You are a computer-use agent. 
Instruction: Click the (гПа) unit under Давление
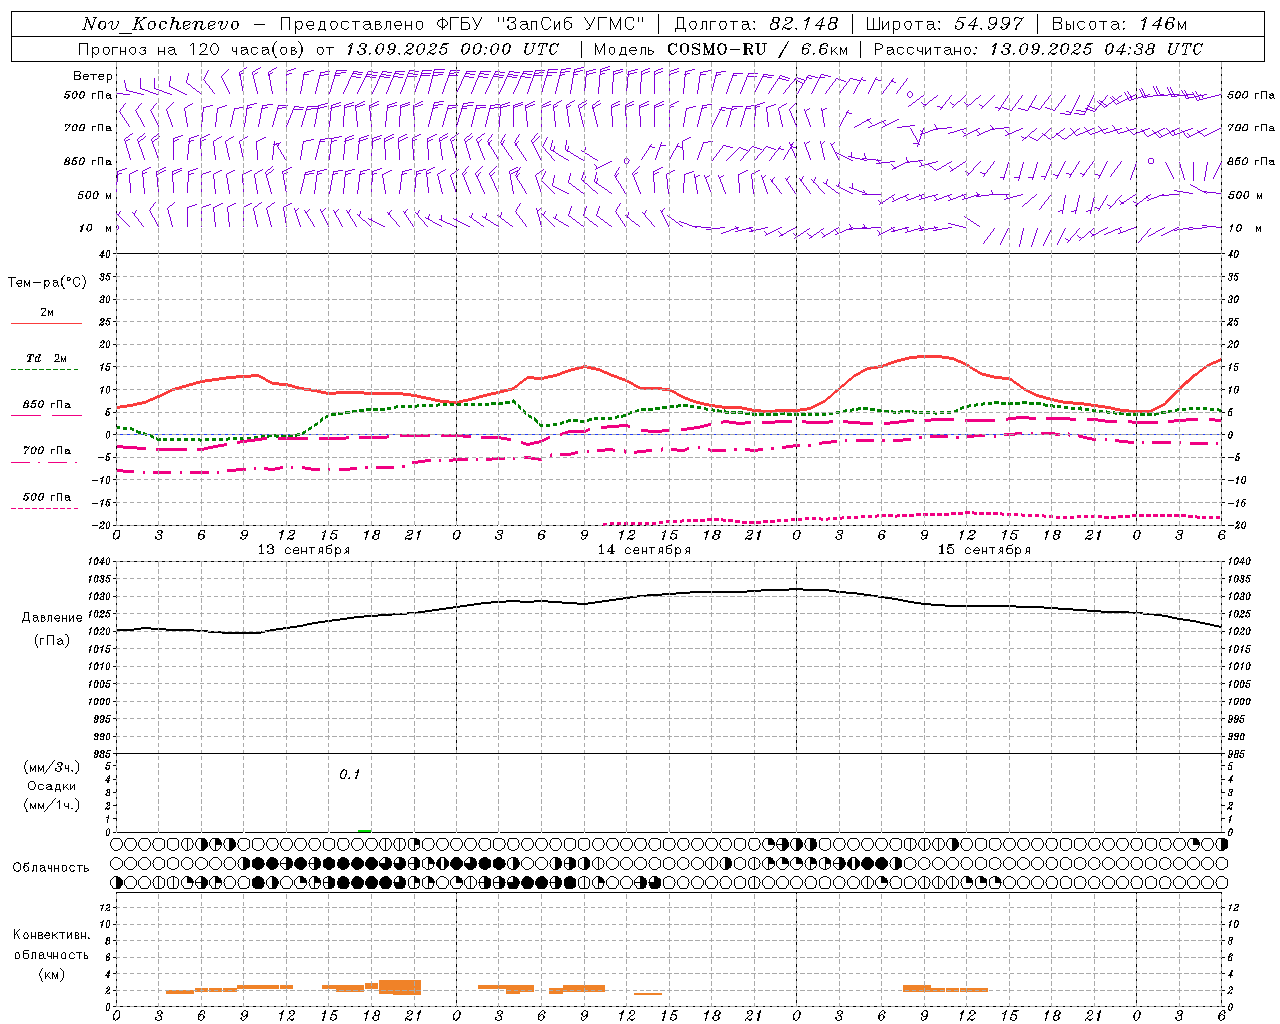51,641
